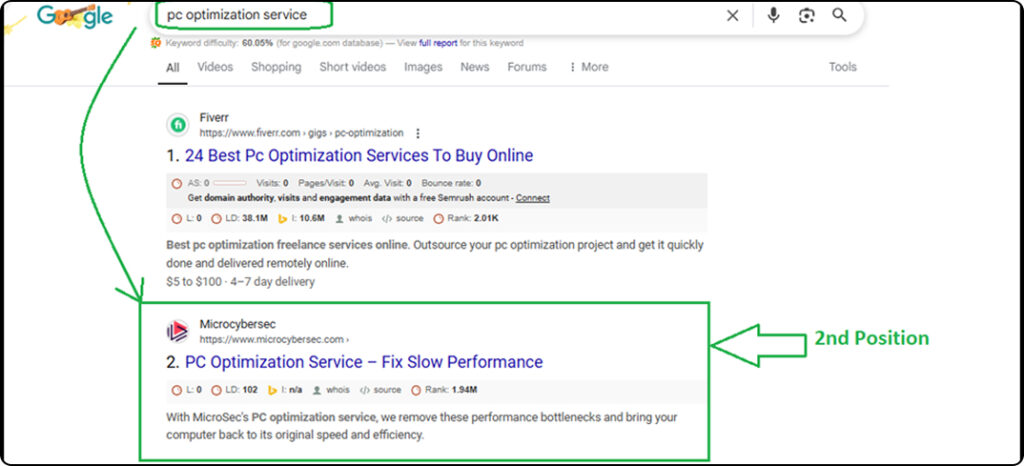1024x466 pixels.
Task: Click the whois icon in Microcybersec row
Action: coord(317,390)
